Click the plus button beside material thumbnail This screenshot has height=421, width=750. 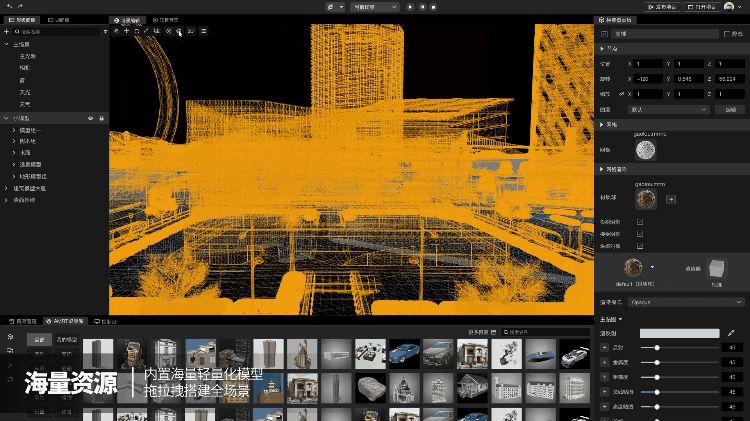(x=671, y=200)
